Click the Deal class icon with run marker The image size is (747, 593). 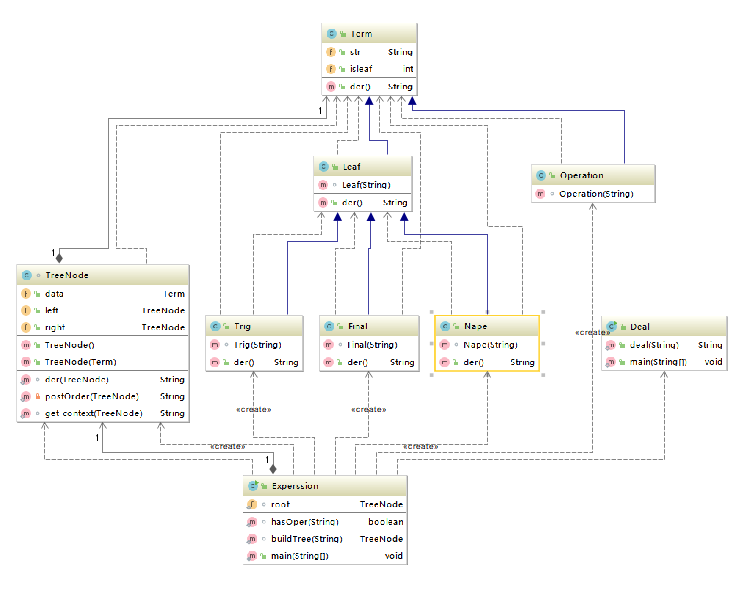612,327
